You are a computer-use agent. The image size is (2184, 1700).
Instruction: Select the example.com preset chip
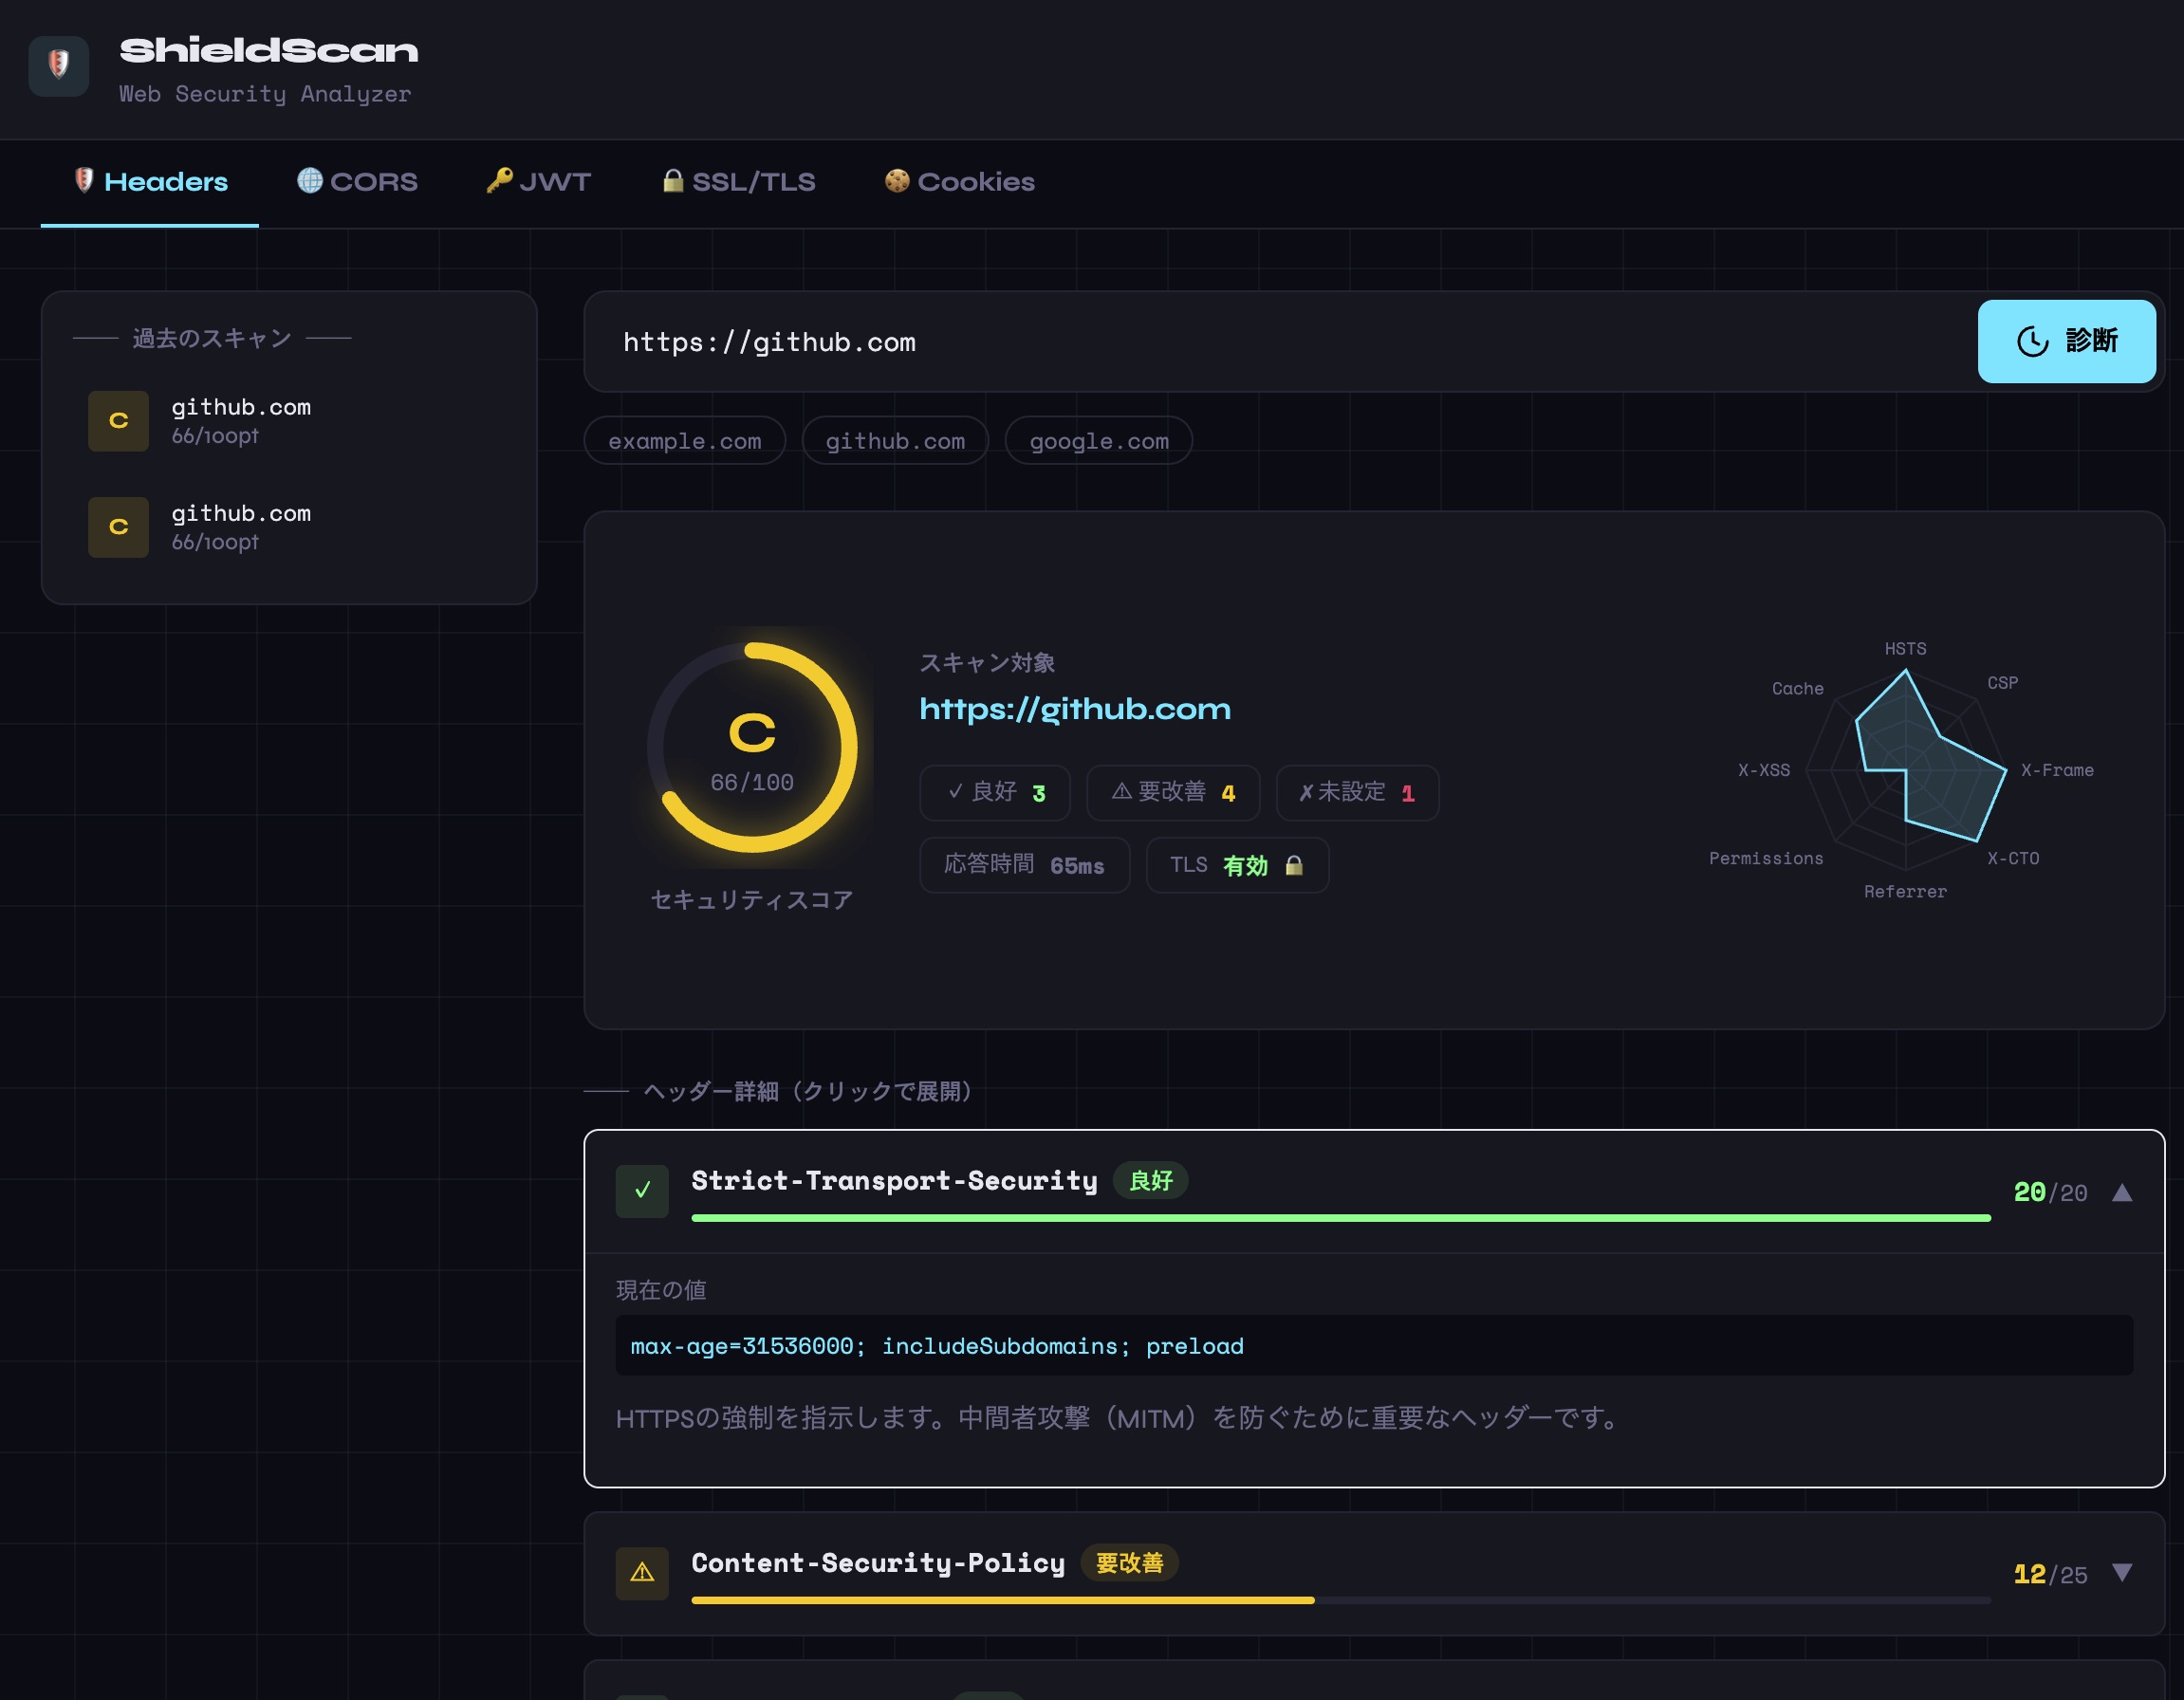pyautogui.click(x=684, y=441)
